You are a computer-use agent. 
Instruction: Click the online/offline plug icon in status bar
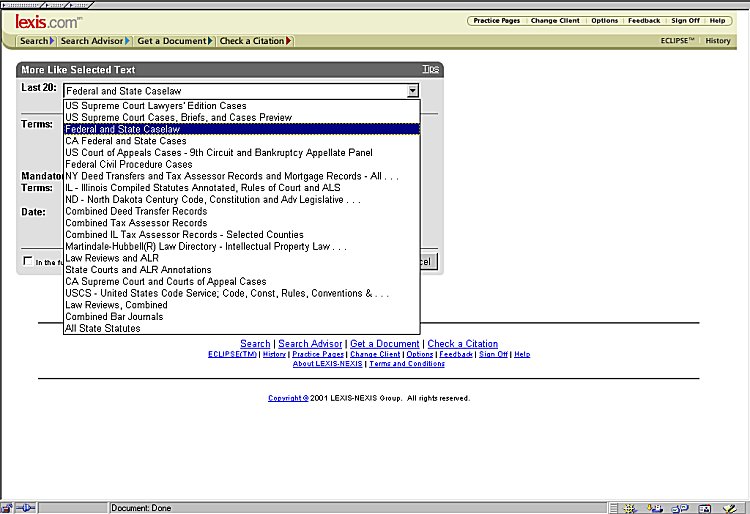[x=25, y=508]
